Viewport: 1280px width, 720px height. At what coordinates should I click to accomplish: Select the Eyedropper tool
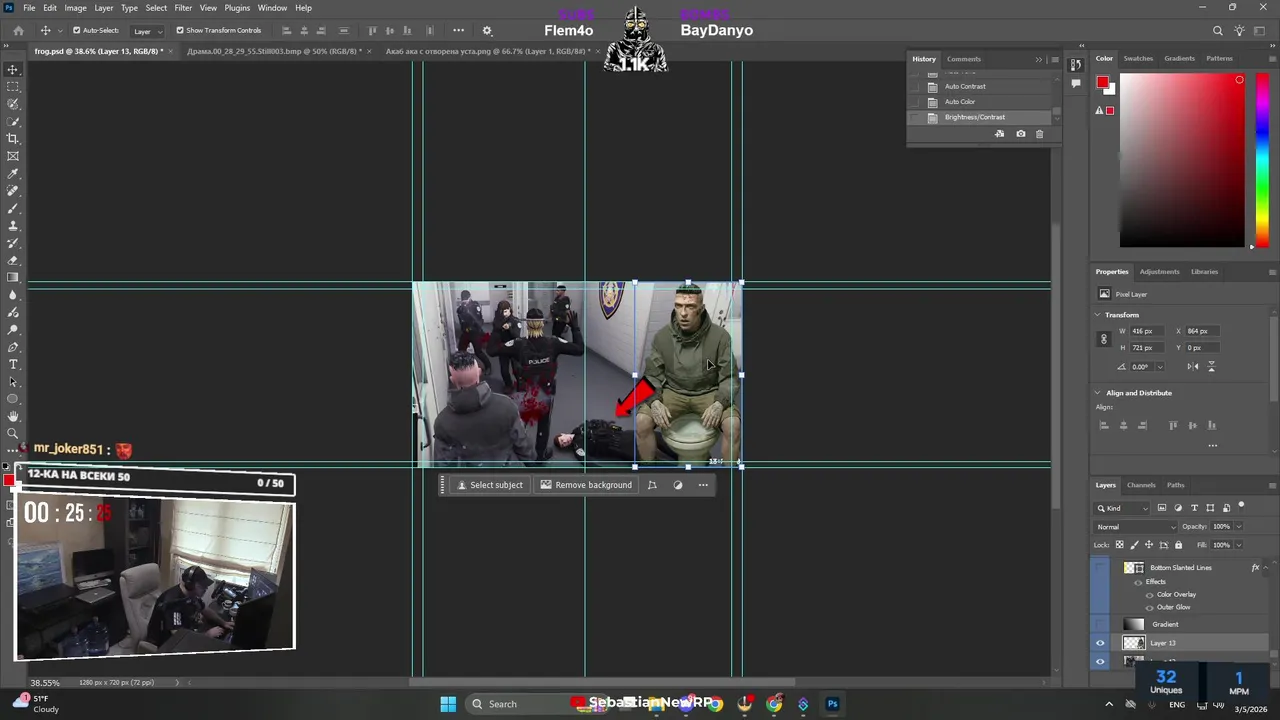[13, 174]
